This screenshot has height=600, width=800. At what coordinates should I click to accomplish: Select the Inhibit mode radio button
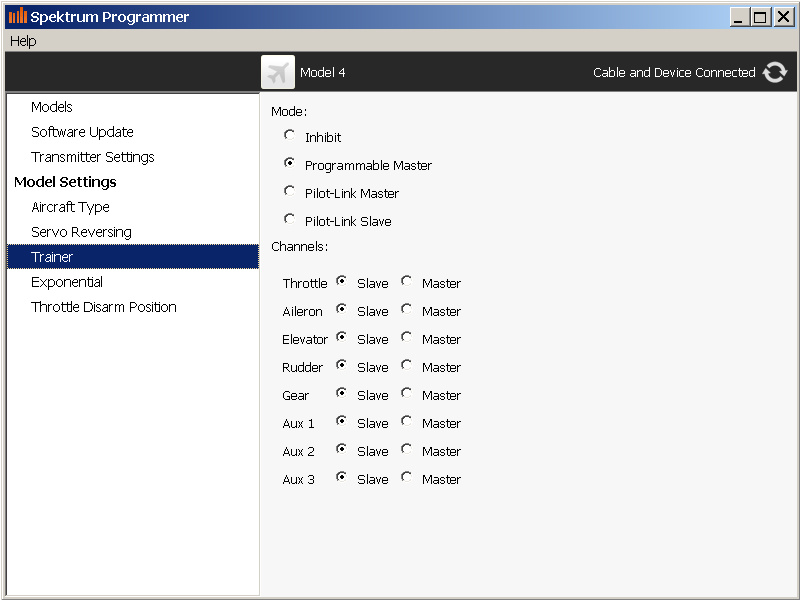289,135
